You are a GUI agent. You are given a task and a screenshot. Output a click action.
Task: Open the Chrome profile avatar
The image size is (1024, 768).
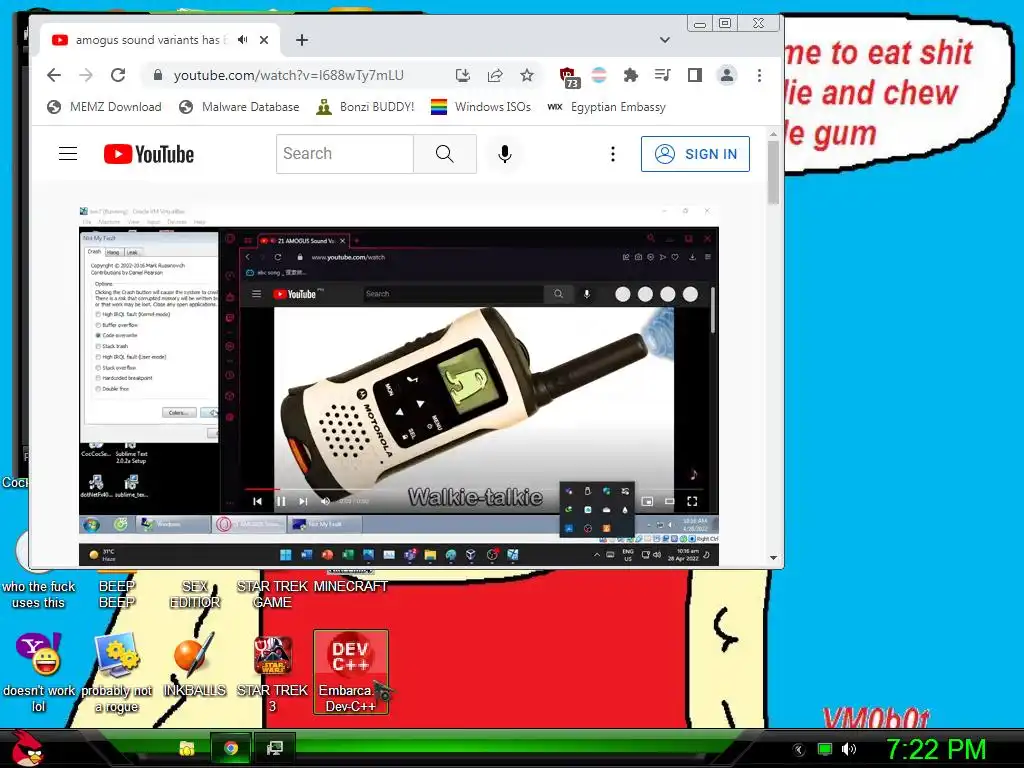[727, 75]
